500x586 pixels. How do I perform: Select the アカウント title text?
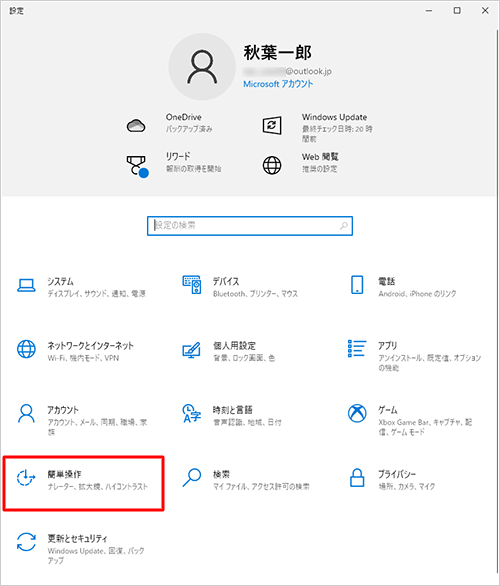tap(63, 410)
